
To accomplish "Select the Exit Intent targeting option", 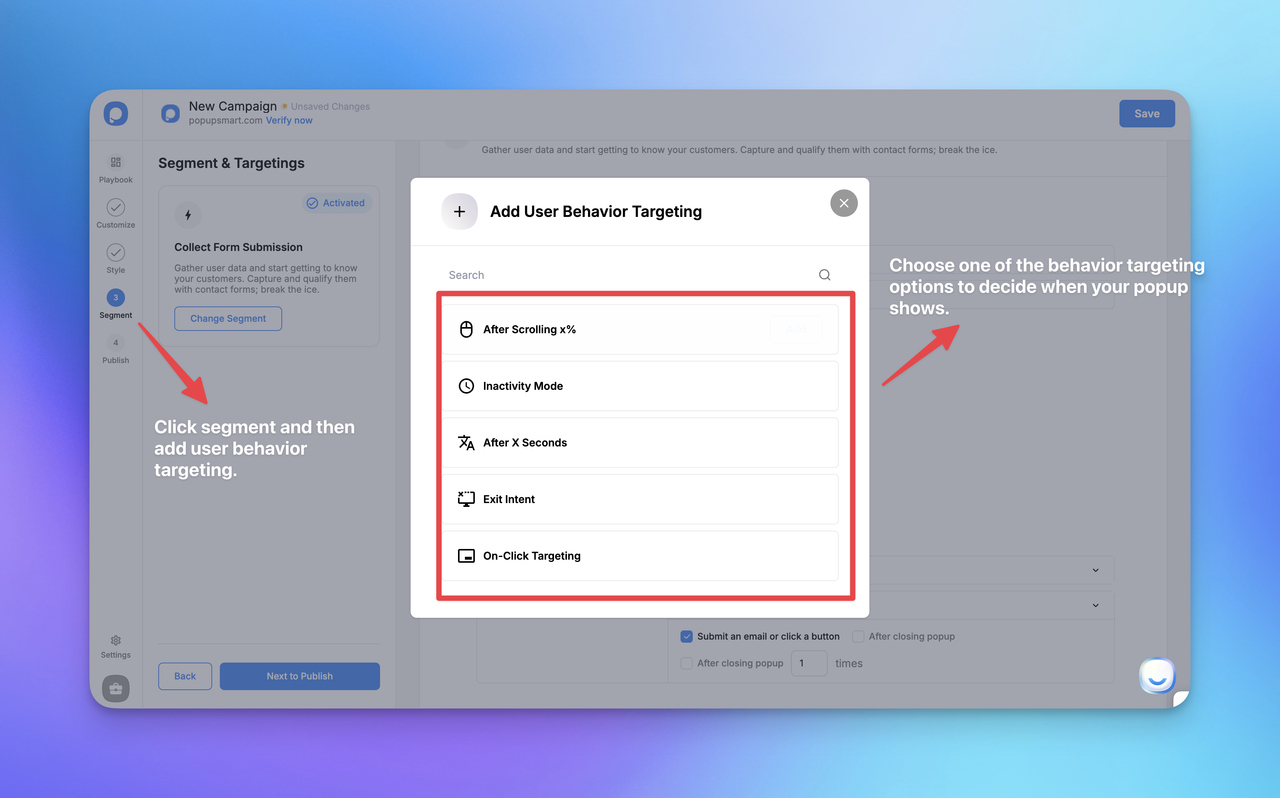I will pyautogui.click(x=641, y=499).
